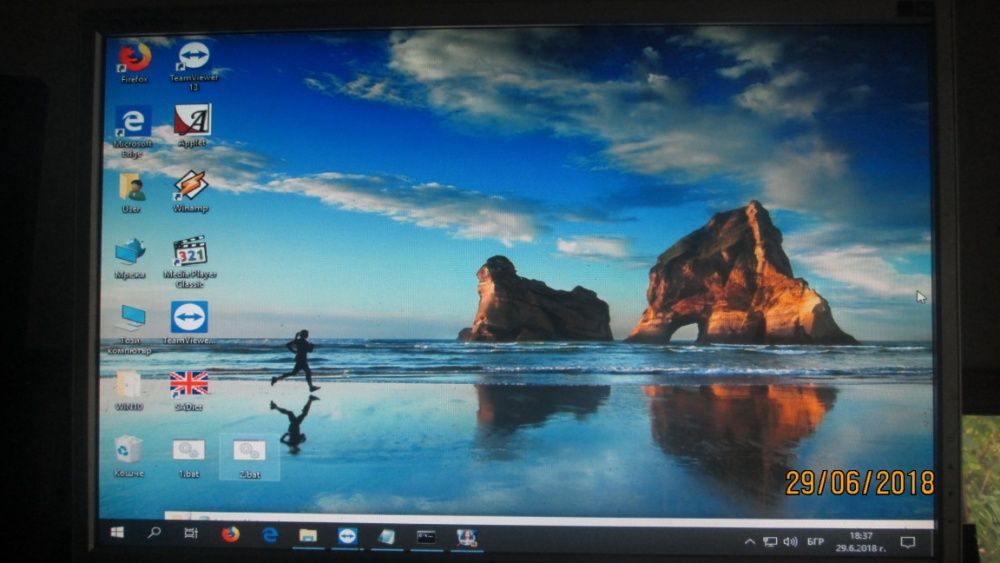Select the SADict British flag icon
Image resolution: width=1000 pixels, height=563 pixels.
click(x=189, y=390)
